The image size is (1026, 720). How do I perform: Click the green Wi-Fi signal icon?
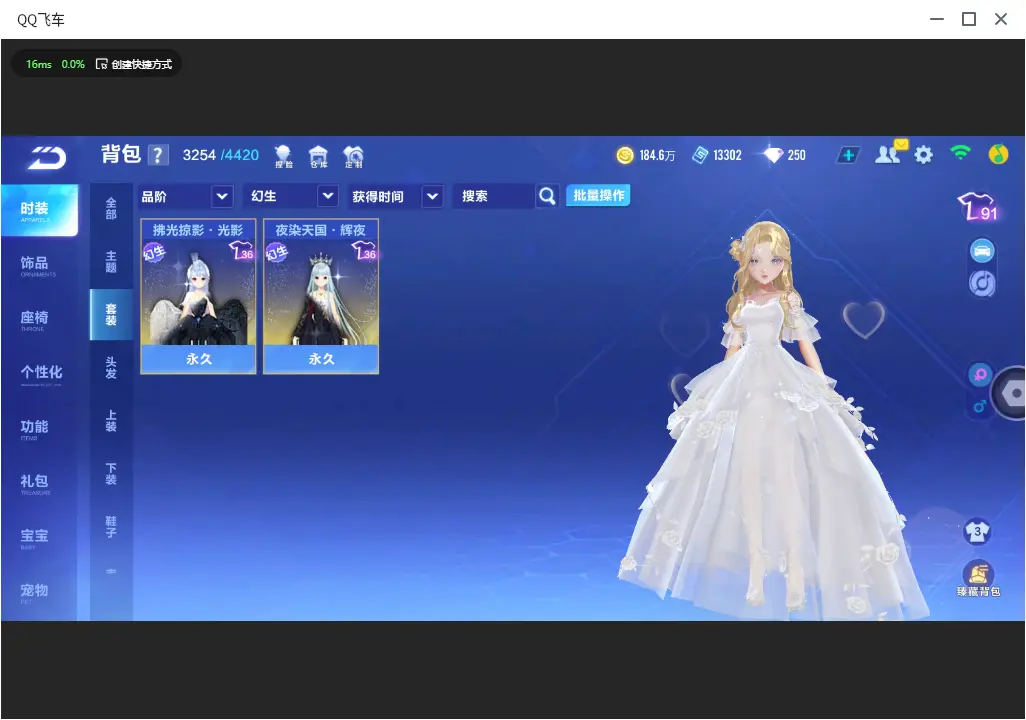point(961,153)
